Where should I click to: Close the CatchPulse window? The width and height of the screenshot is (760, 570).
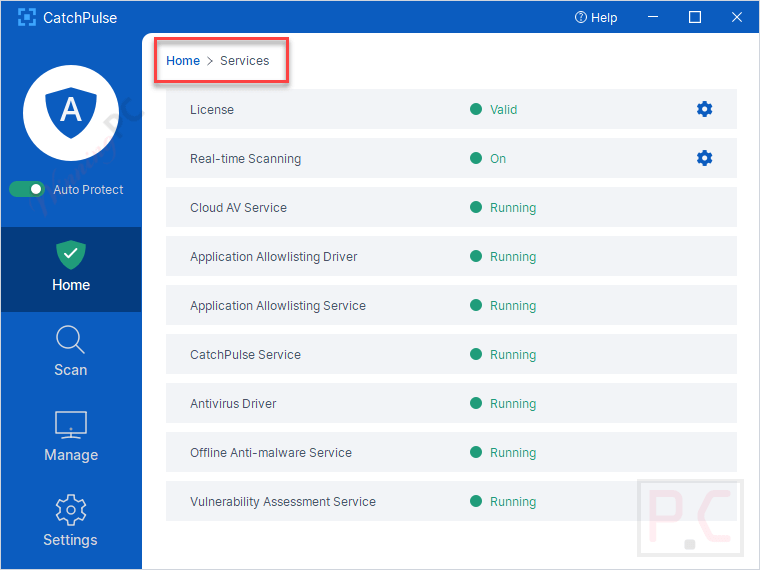737,17
